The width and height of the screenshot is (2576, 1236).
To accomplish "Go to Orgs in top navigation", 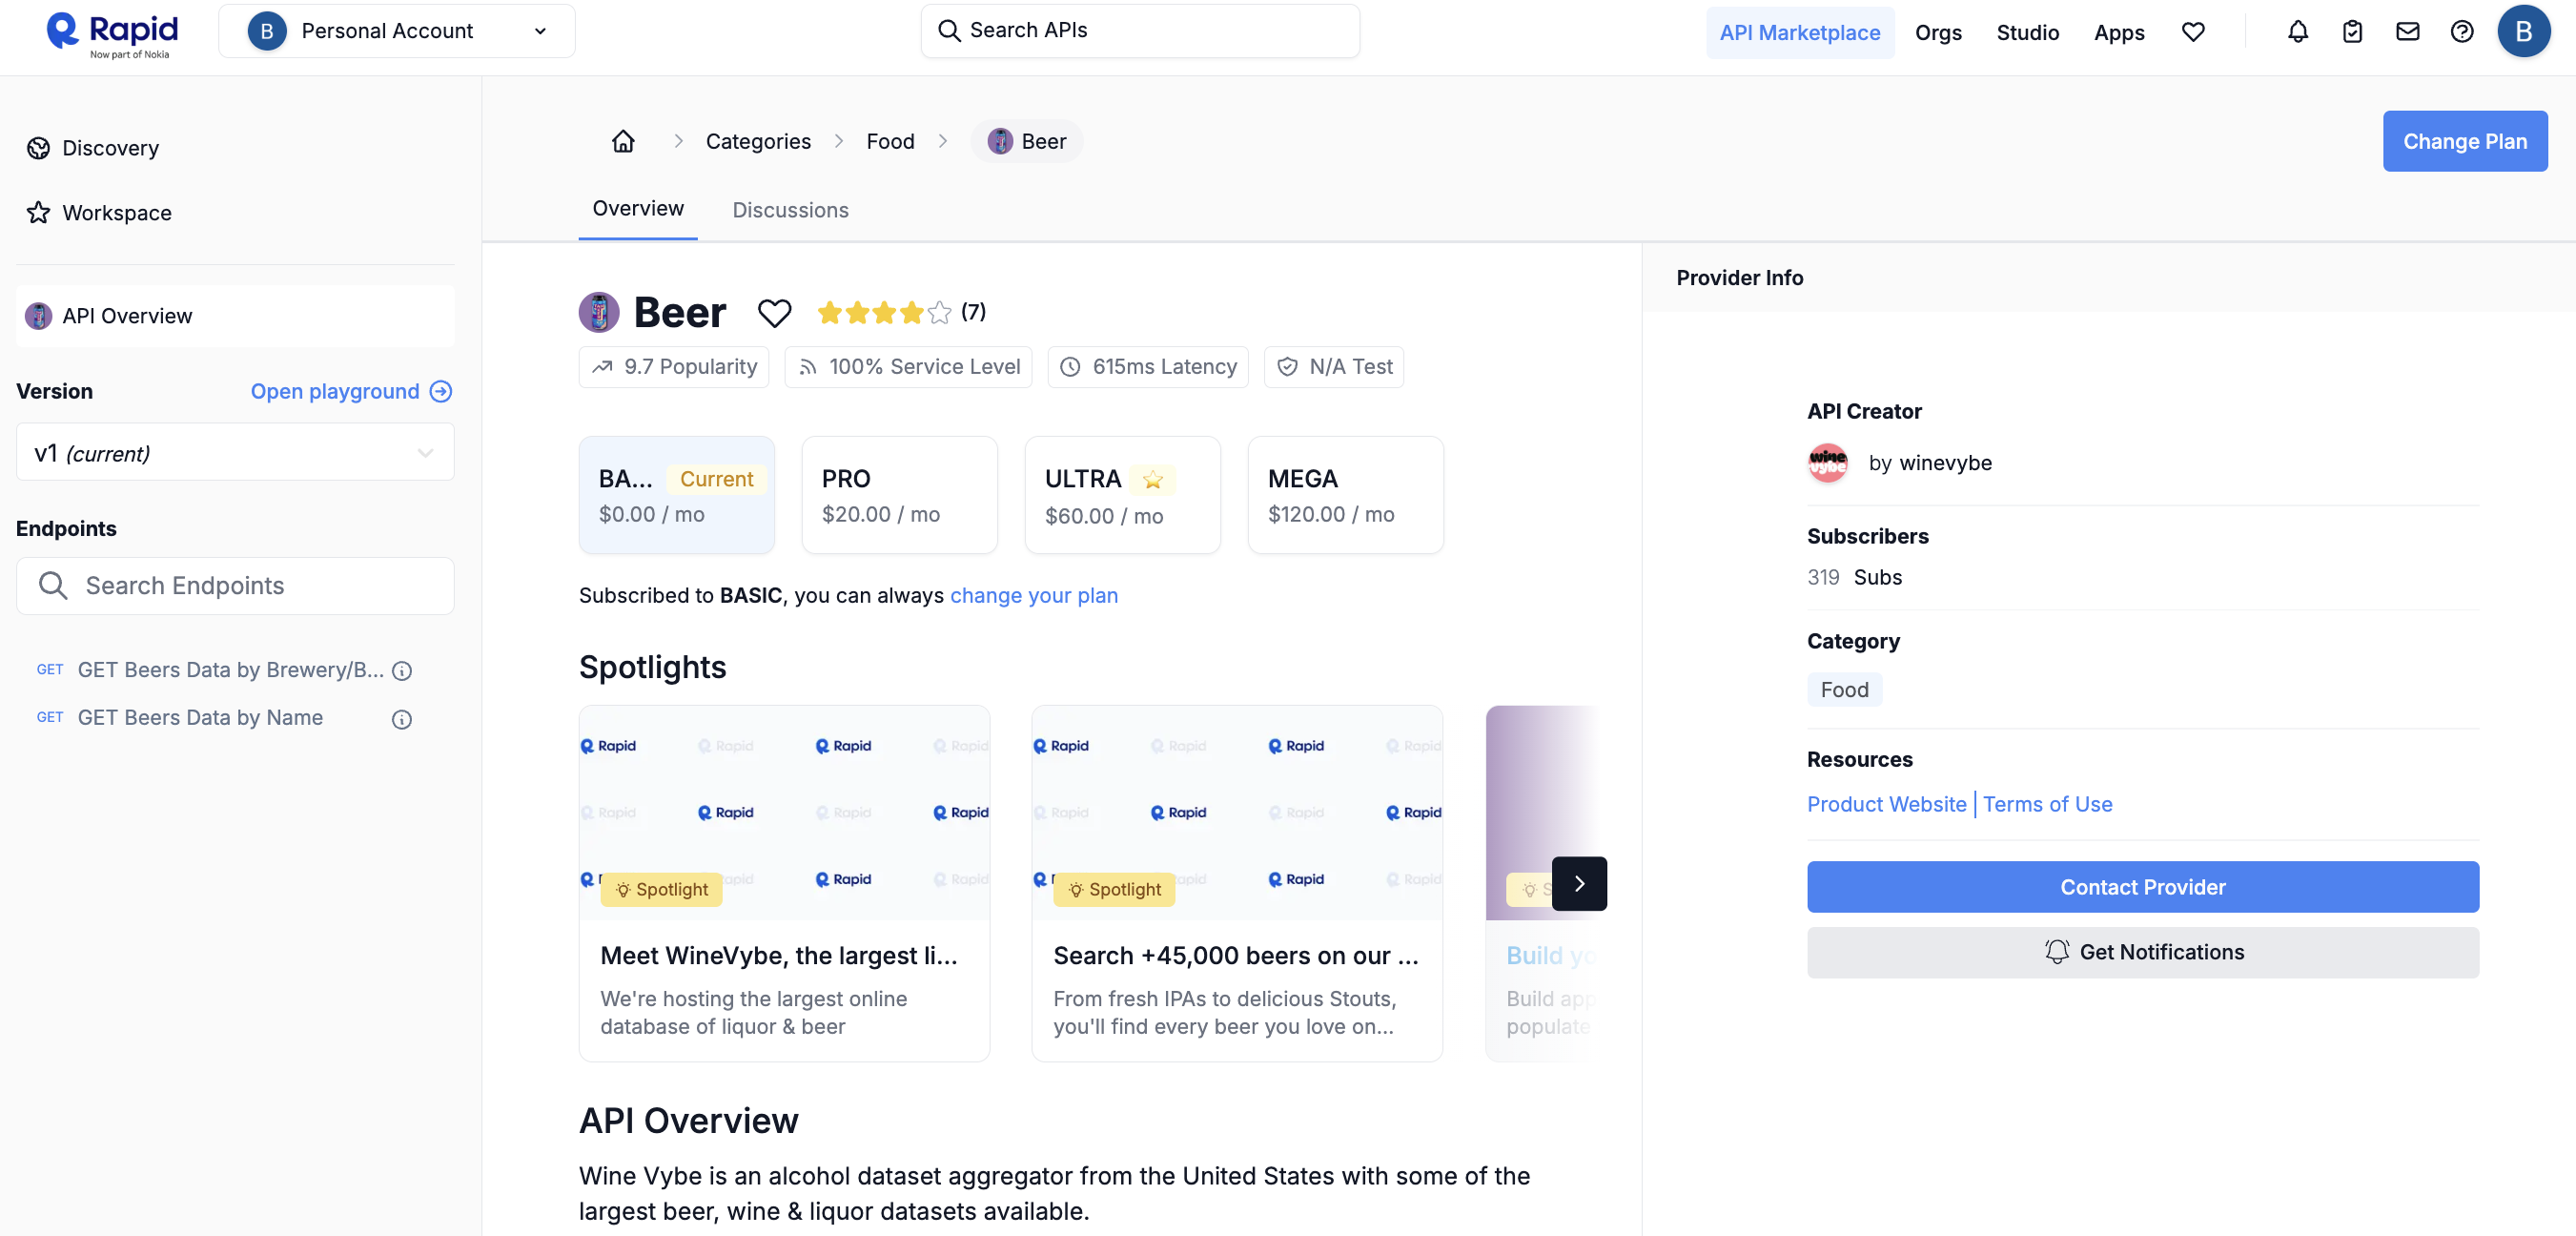I will (1937, 33).
